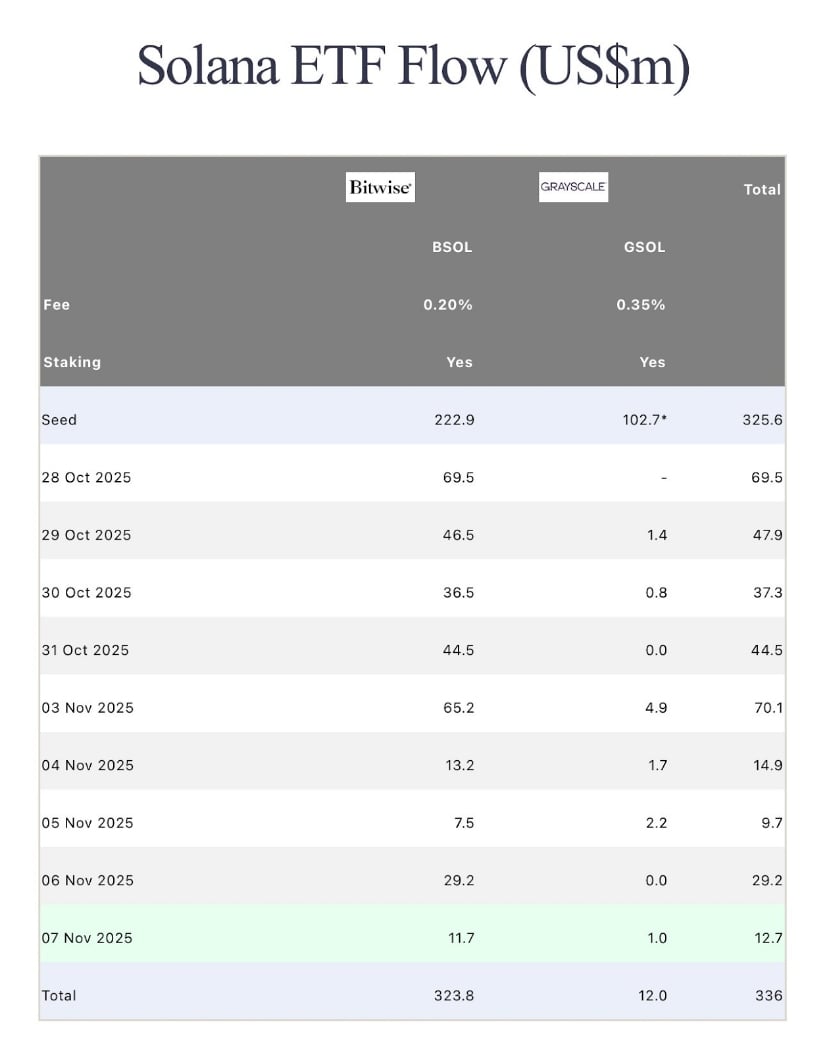Click the grand total 336 cell
This screenshot has width=825, height=1053.
coord(769,996)
